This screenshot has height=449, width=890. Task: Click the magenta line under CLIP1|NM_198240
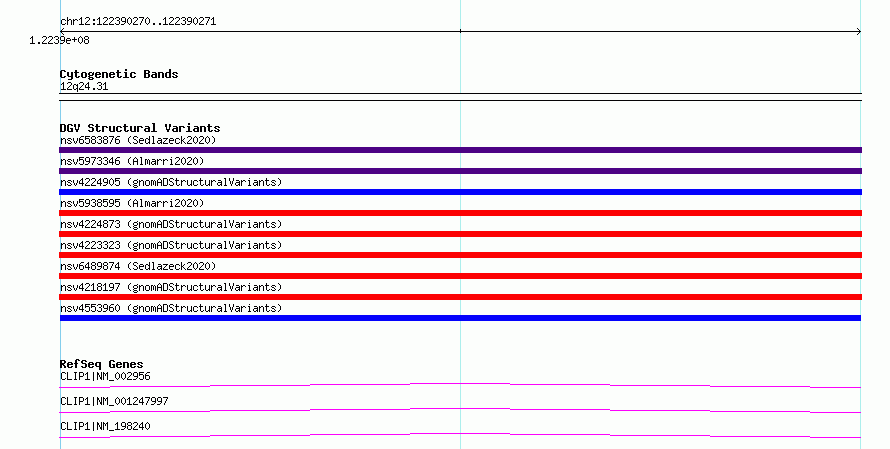click(x=460, y=435)
